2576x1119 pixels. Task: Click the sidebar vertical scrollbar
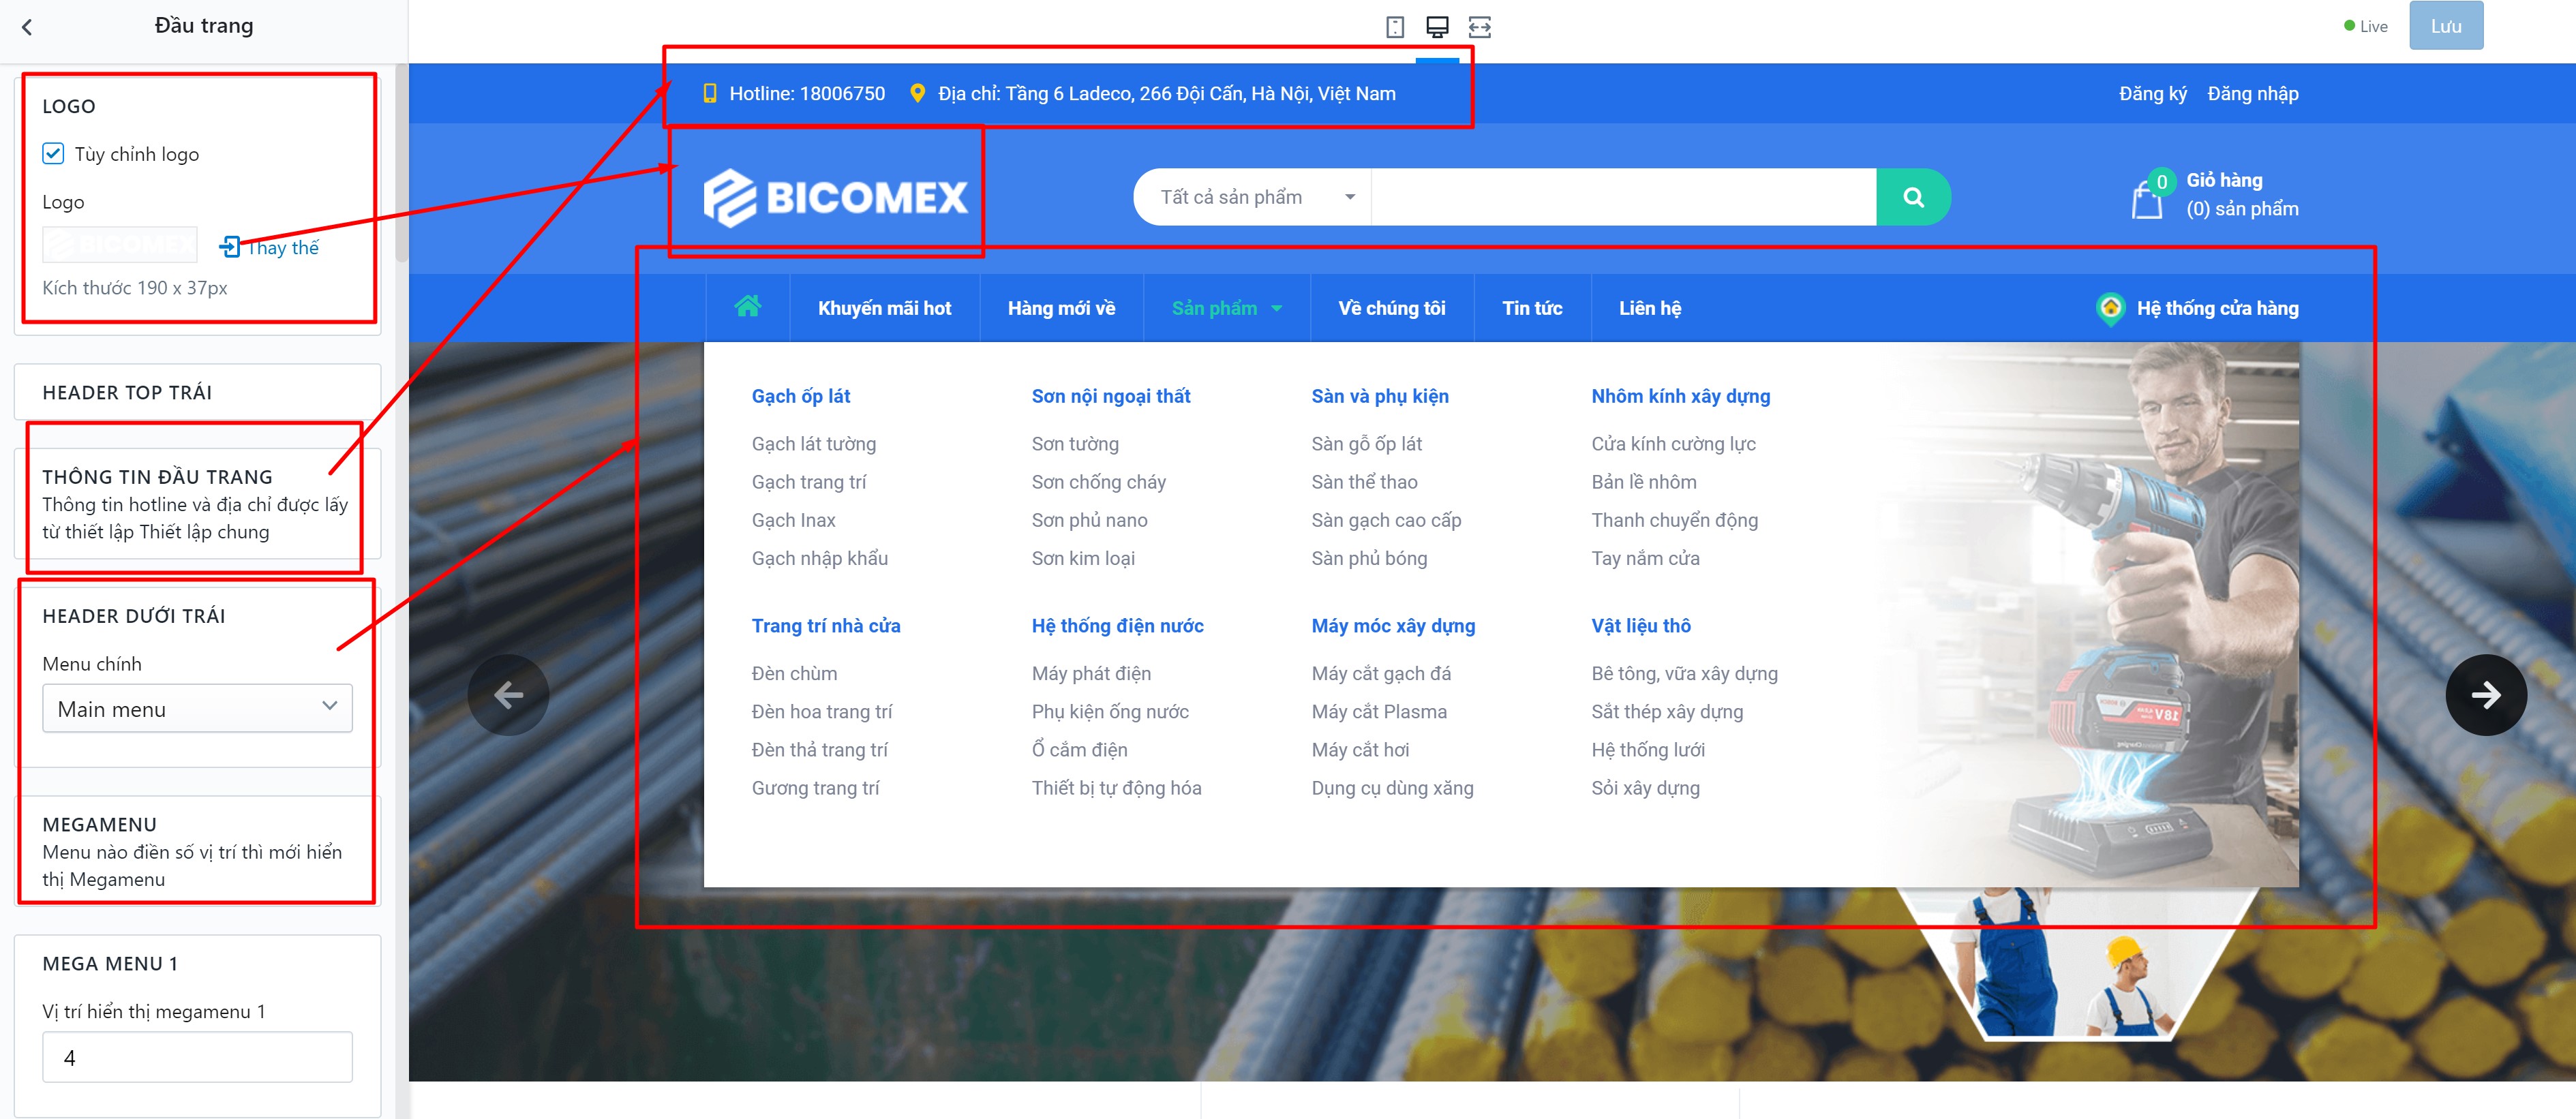402,160
